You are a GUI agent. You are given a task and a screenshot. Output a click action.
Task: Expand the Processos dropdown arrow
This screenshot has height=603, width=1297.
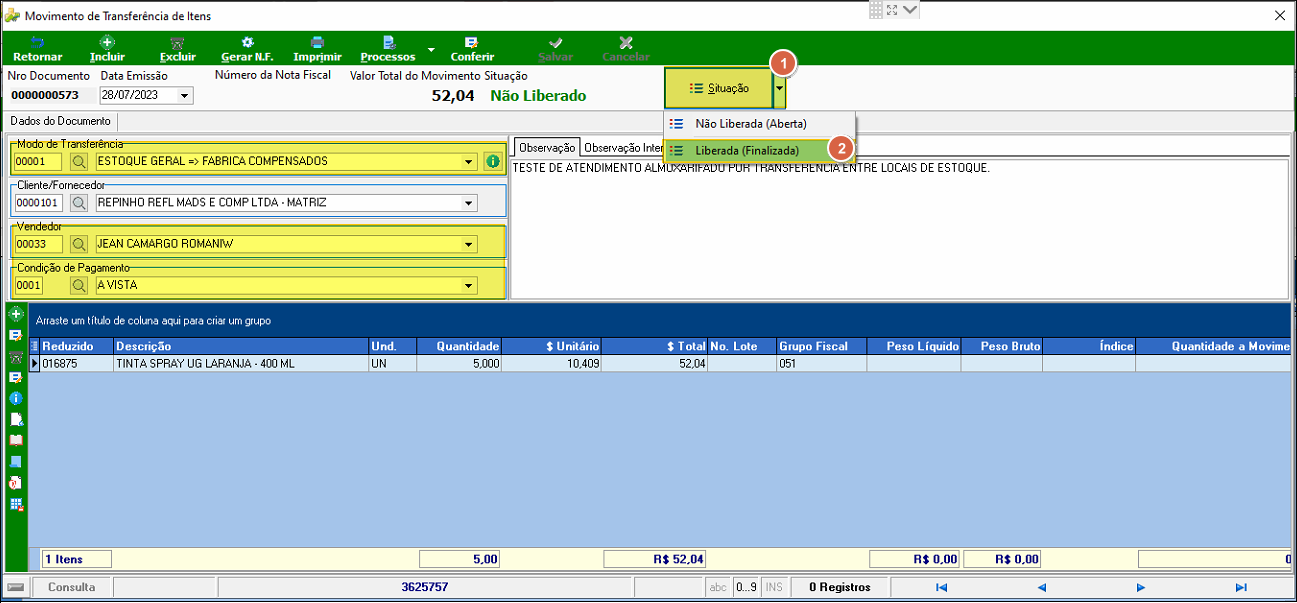(x=431, y=49)
